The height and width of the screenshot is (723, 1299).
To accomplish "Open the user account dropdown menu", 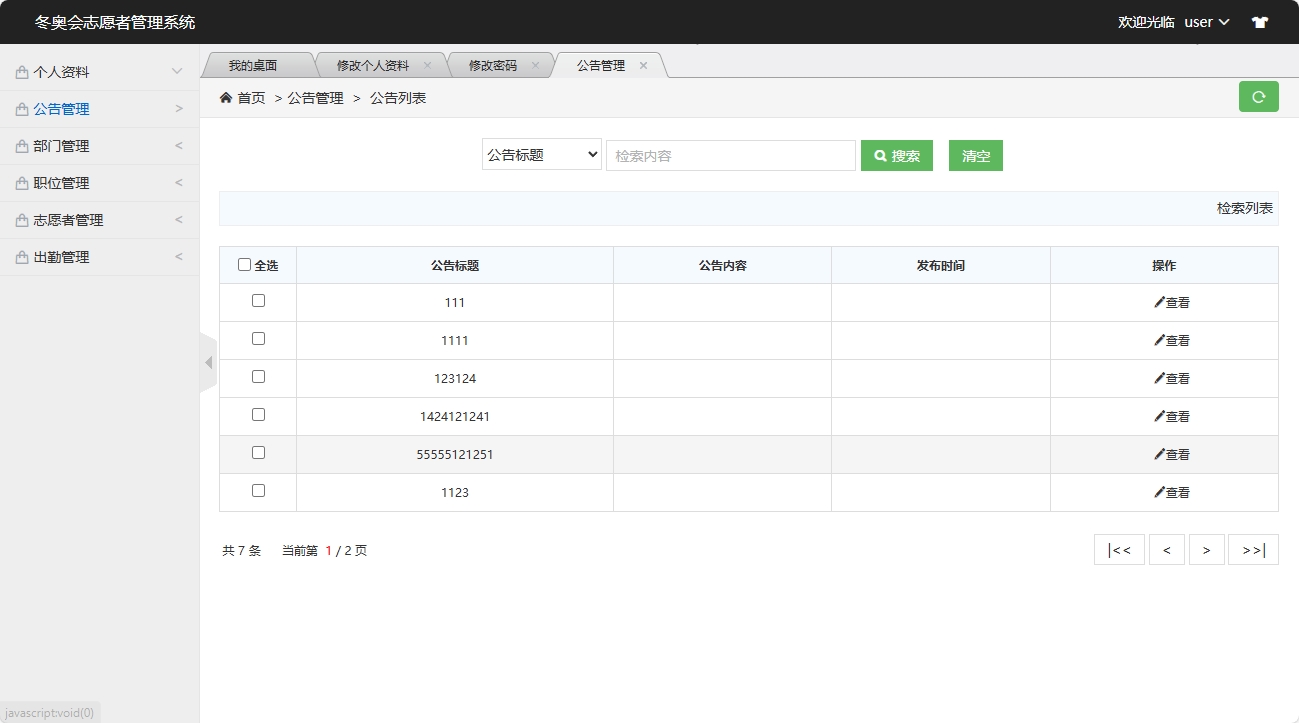I will 1206,21.
